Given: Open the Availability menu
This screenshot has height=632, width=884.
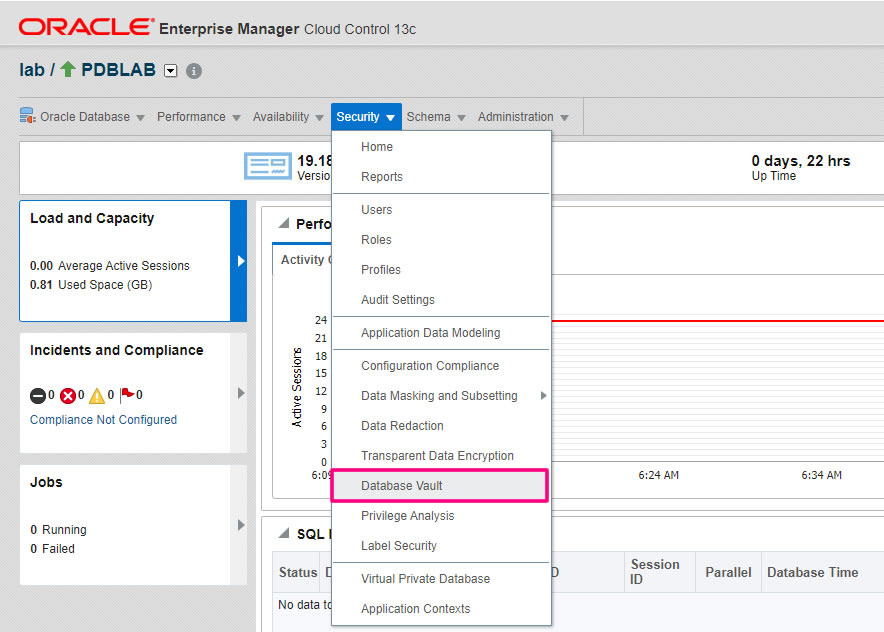Looking at the screenshot, I should coord(288,117).
